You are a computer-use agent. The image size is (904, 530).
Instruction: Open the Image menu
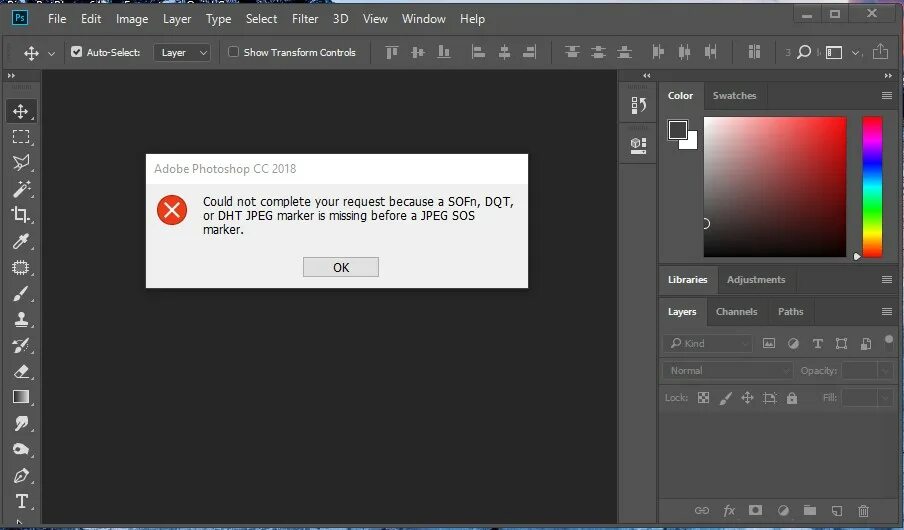click(132, 19)
